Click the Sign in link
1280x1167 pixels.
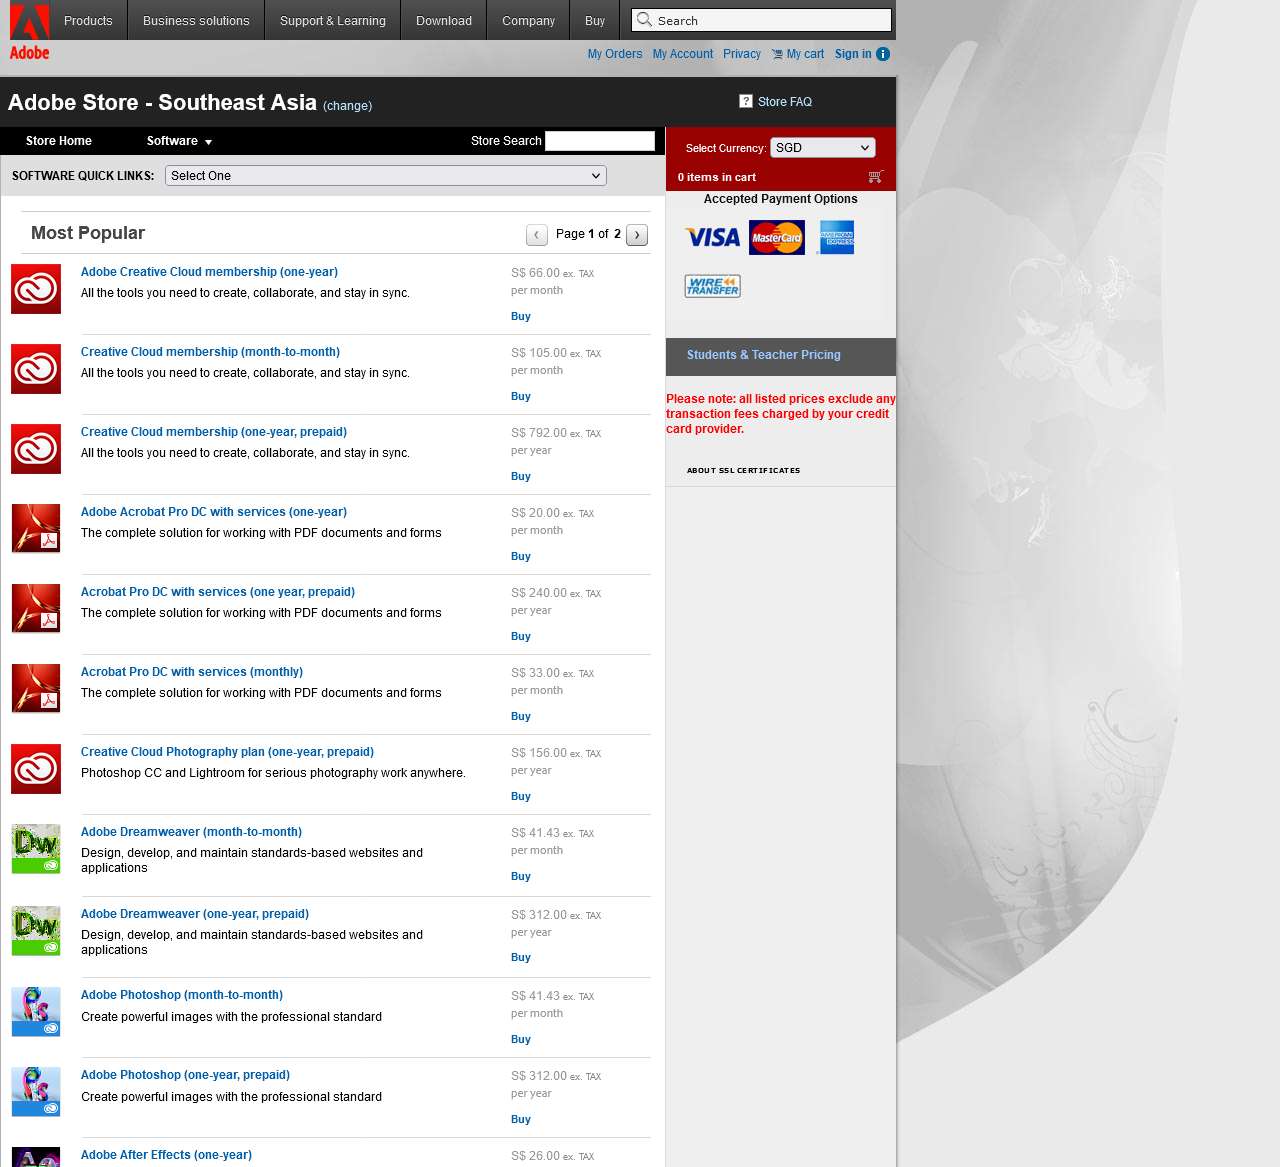click(853, 54)
